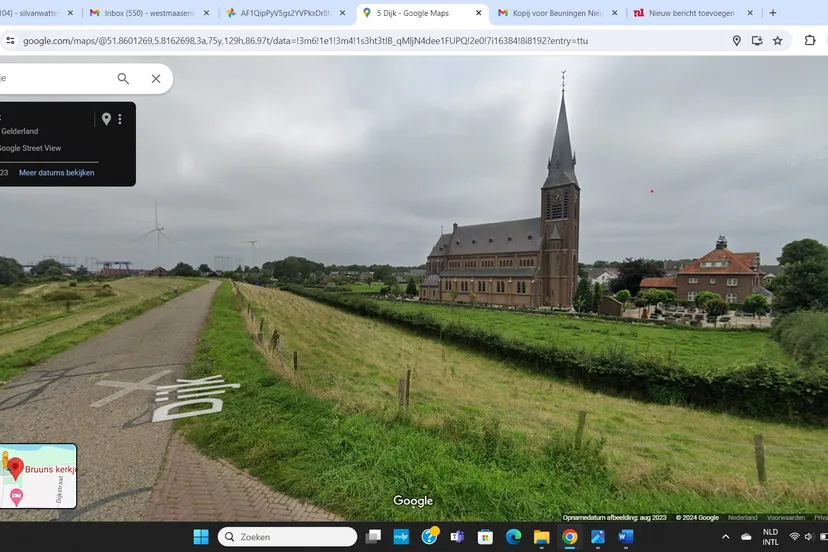Click the 'Gelderland' address text
The image size is (828, 552).
pos(20,131)
